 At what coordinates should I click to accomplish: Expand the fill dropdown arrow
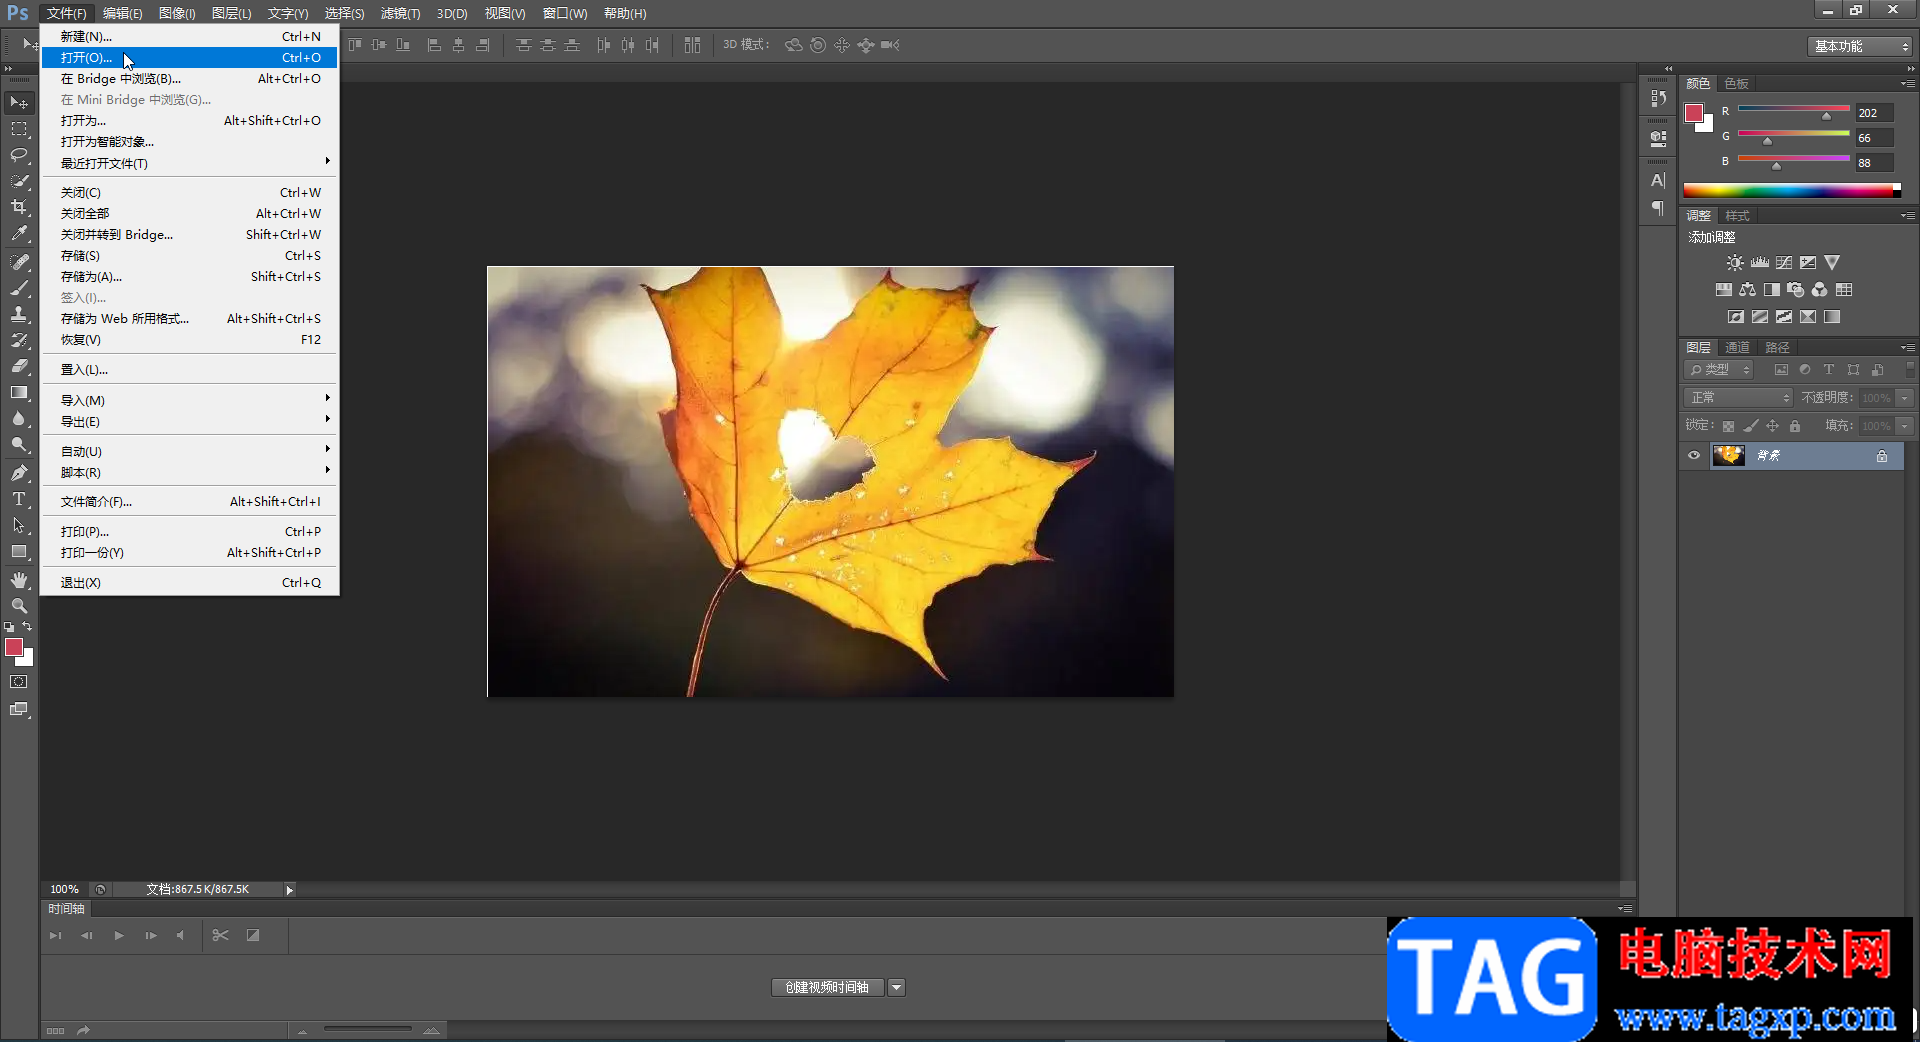pyautogui.click(x=1905, y=426)
